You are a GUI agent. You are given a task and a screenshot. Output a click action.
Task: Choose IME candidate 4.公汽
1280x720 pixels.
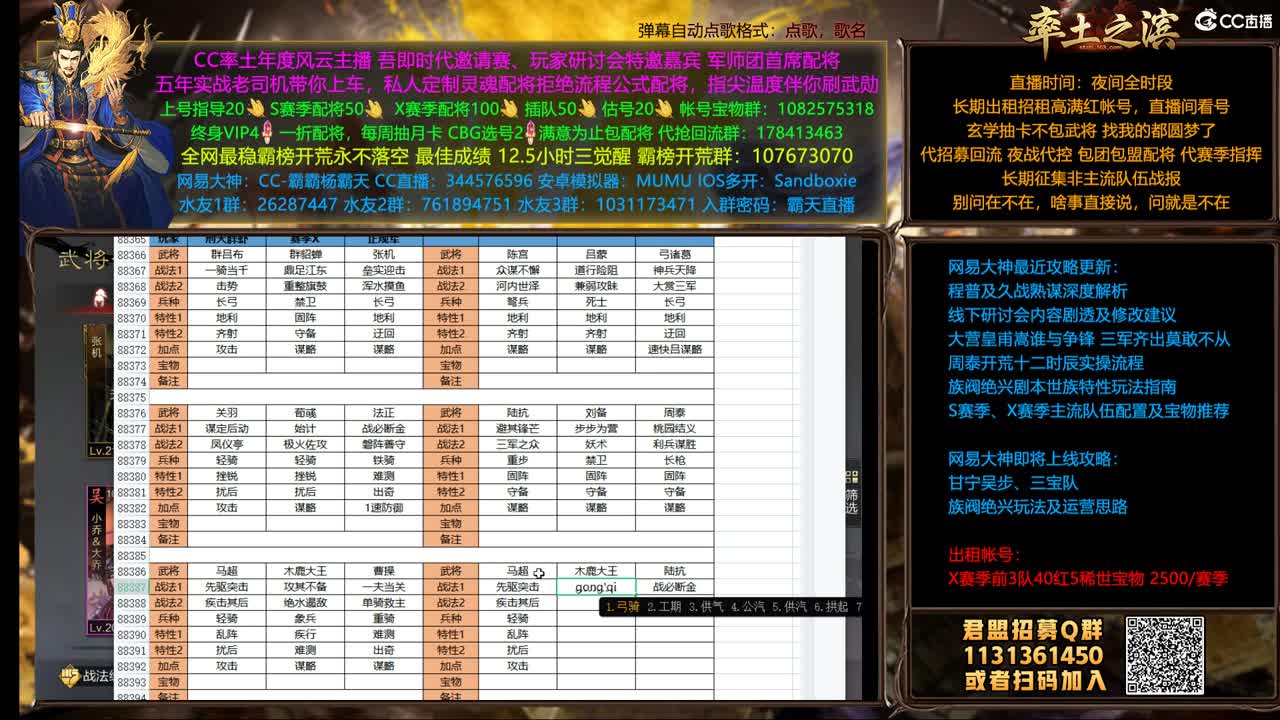pyautogui.click(x=747, y=606)
